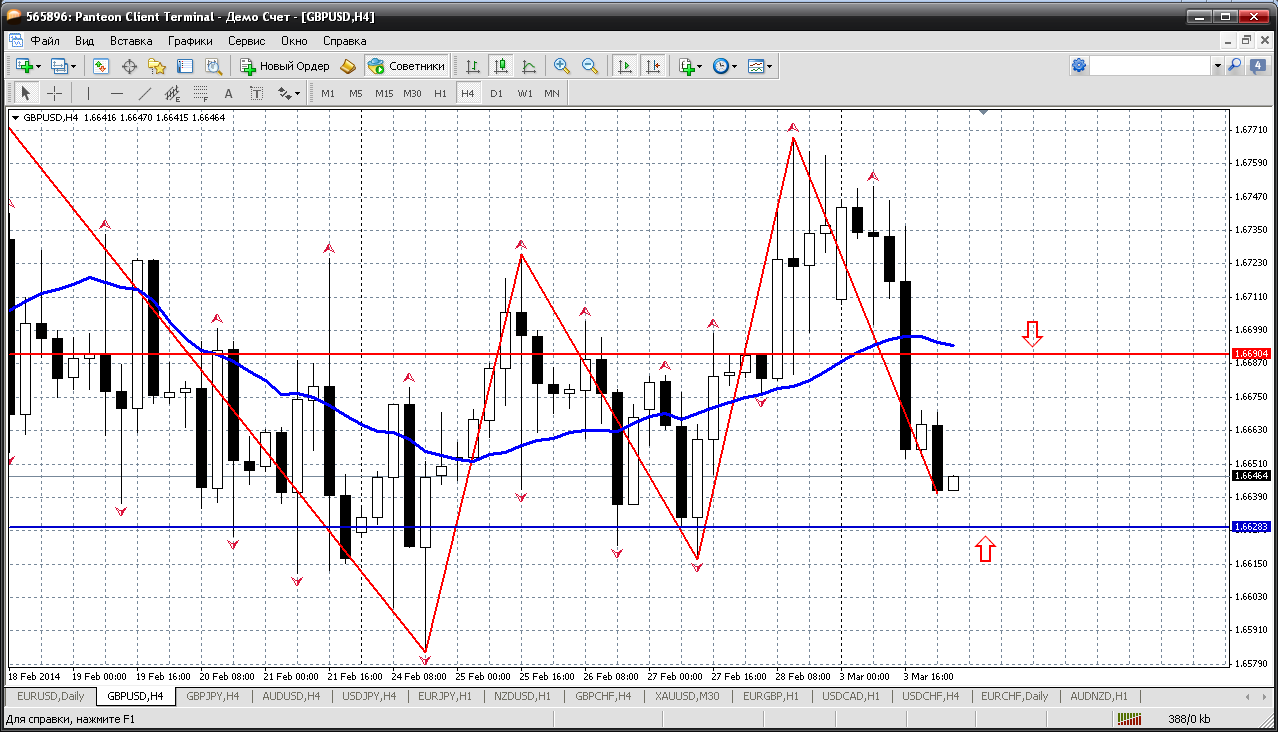Show the Navigator panel star-folder icon
The width and height of the screenshot is (1278, 732).
[157, 66]
